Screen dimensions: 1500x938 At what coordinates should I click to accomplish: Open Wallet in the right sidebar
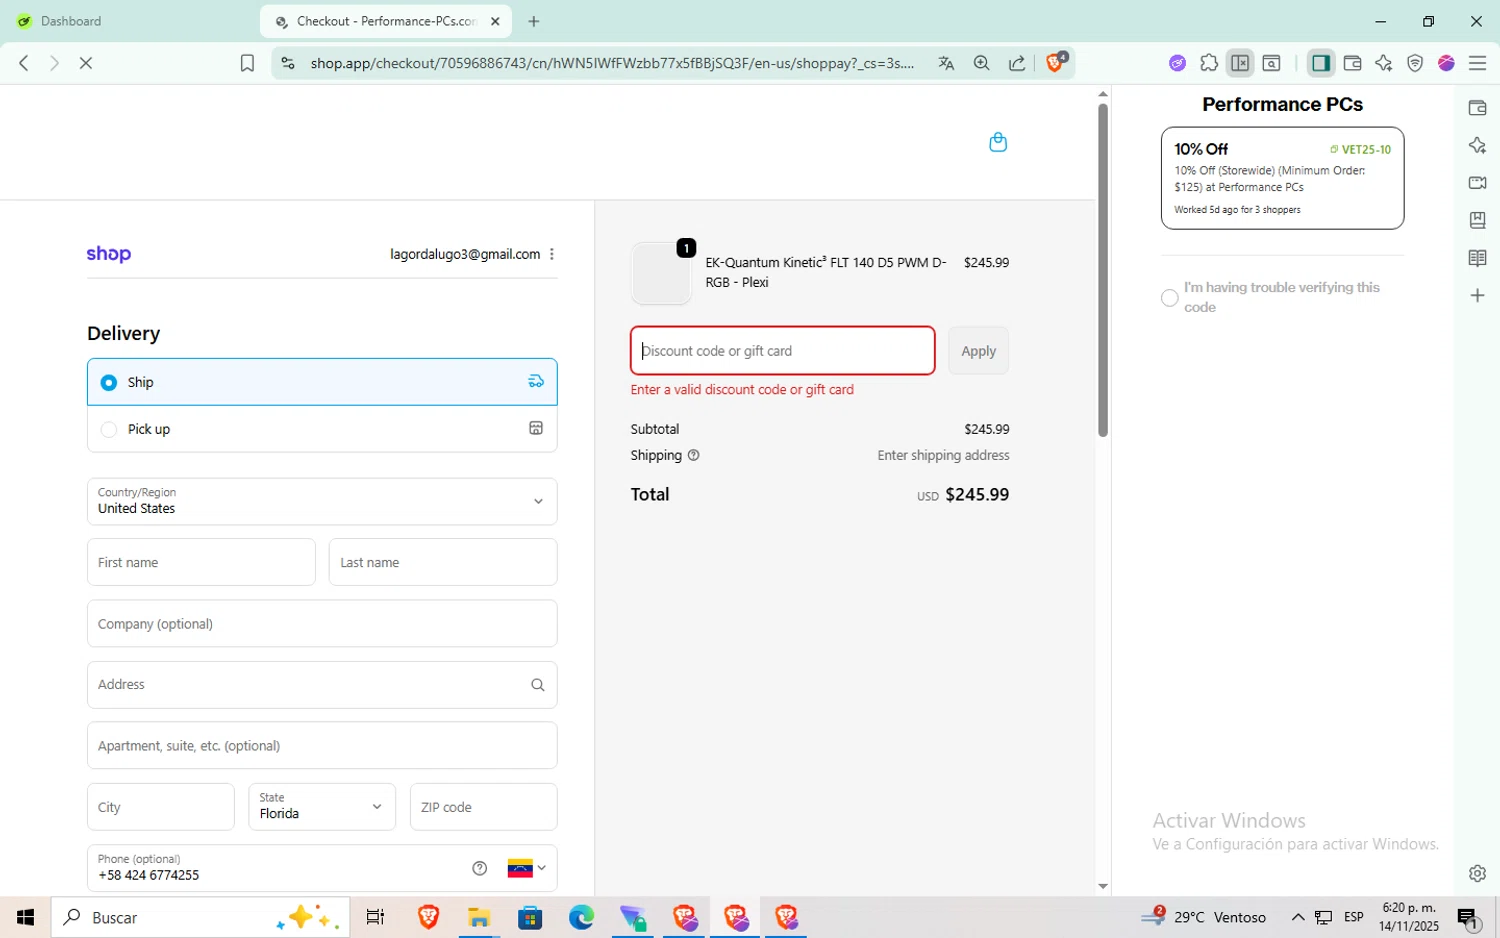point(1477,108)
